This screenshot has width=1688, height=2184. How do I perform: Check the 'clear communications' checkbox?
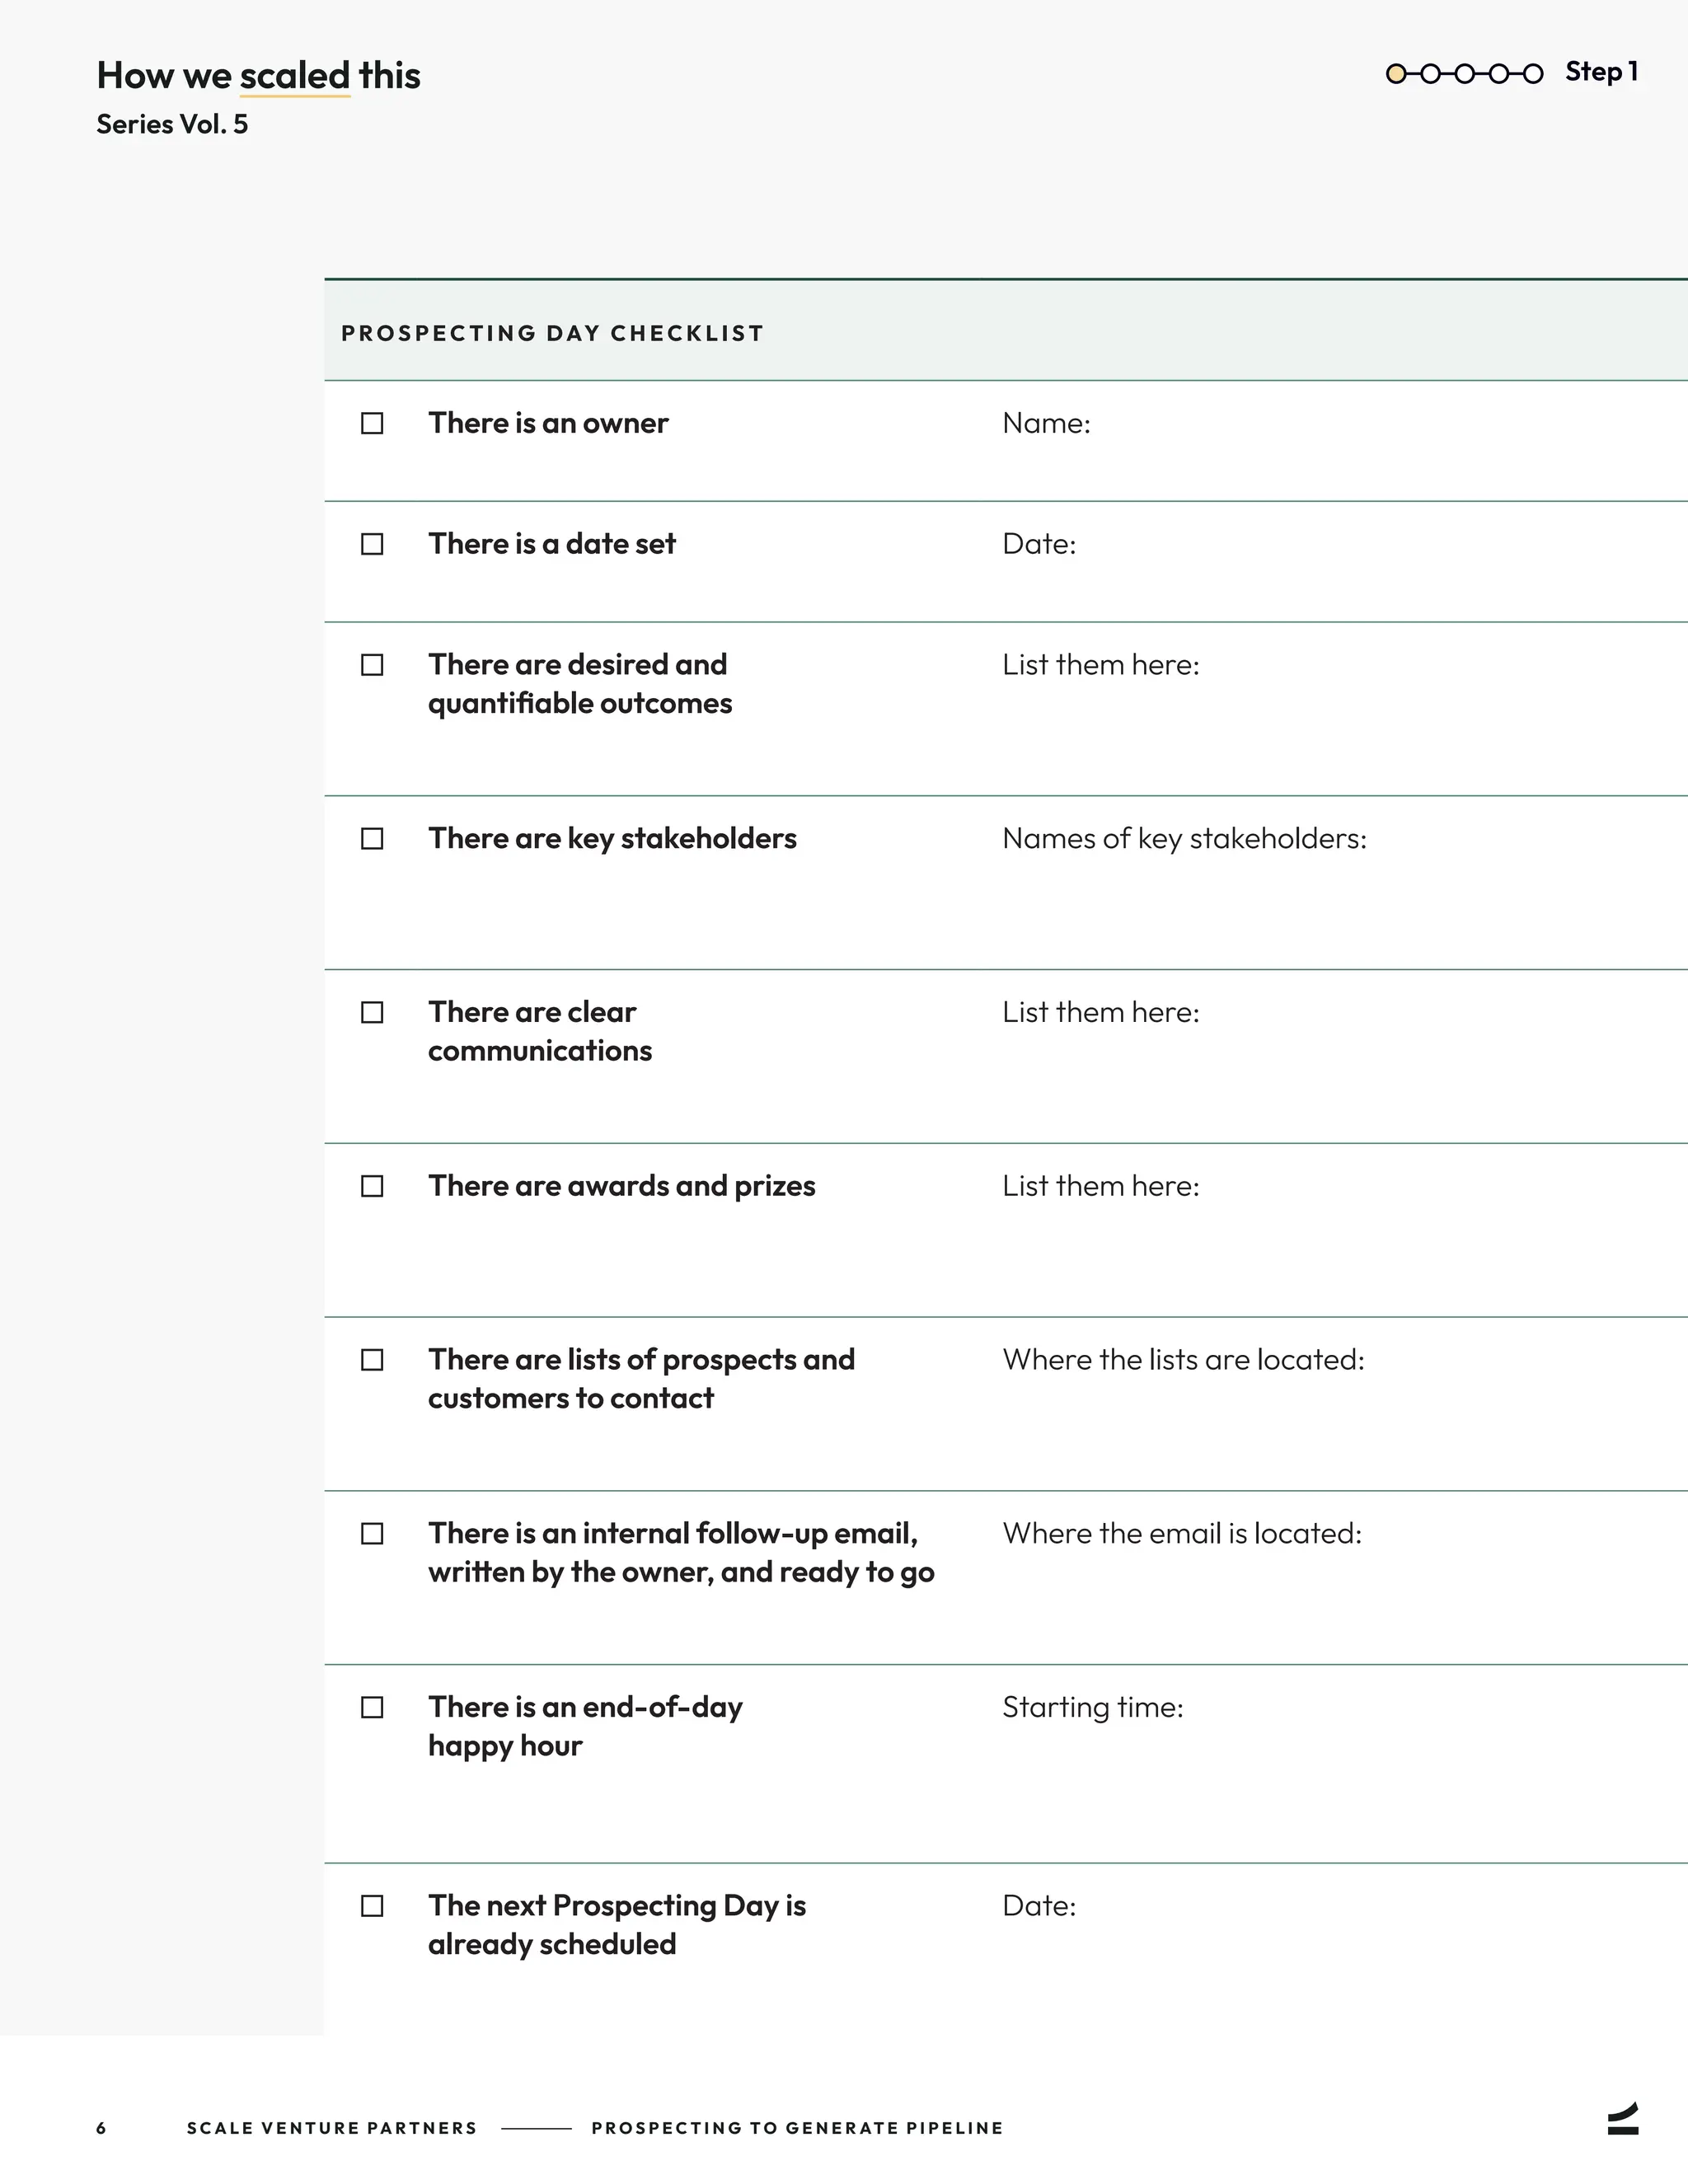(x=372, y=1012)
